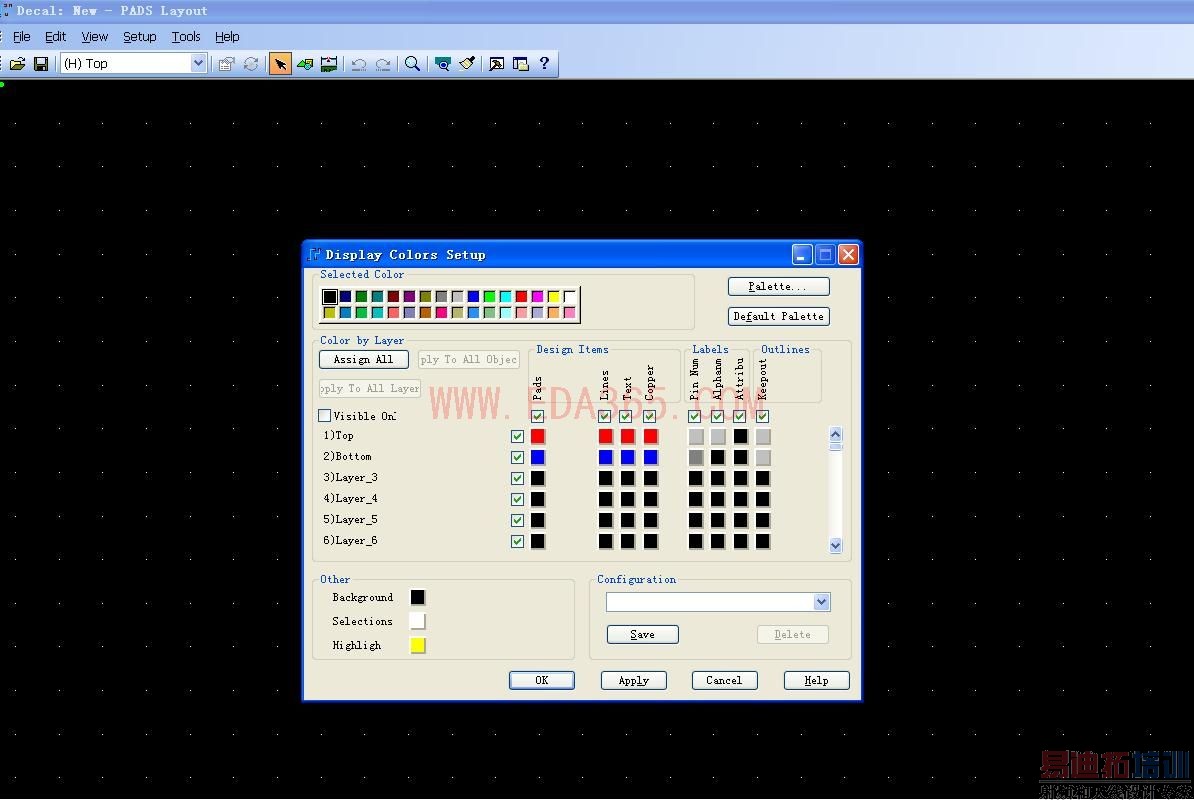Click the layer list scroll-down arrow
The image size is (1194, 802).
[835, 545]
